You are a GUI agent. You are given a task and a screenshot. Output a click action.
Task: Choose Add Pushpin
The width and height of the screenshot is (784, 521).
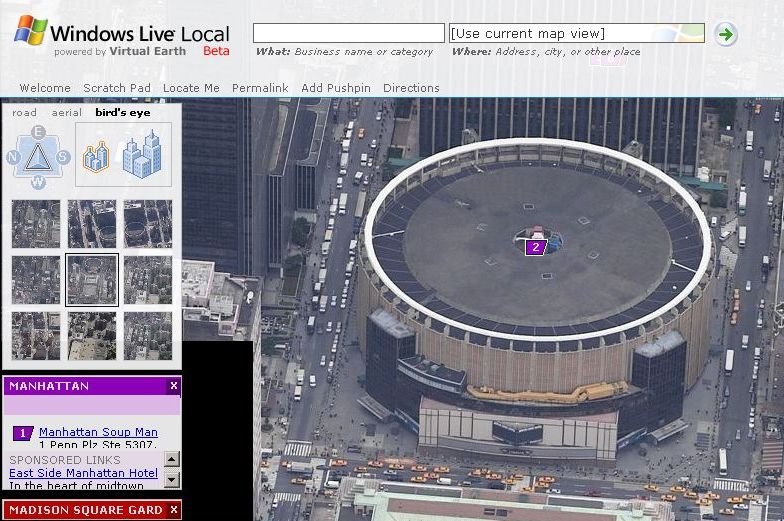(x=336, y=88)
